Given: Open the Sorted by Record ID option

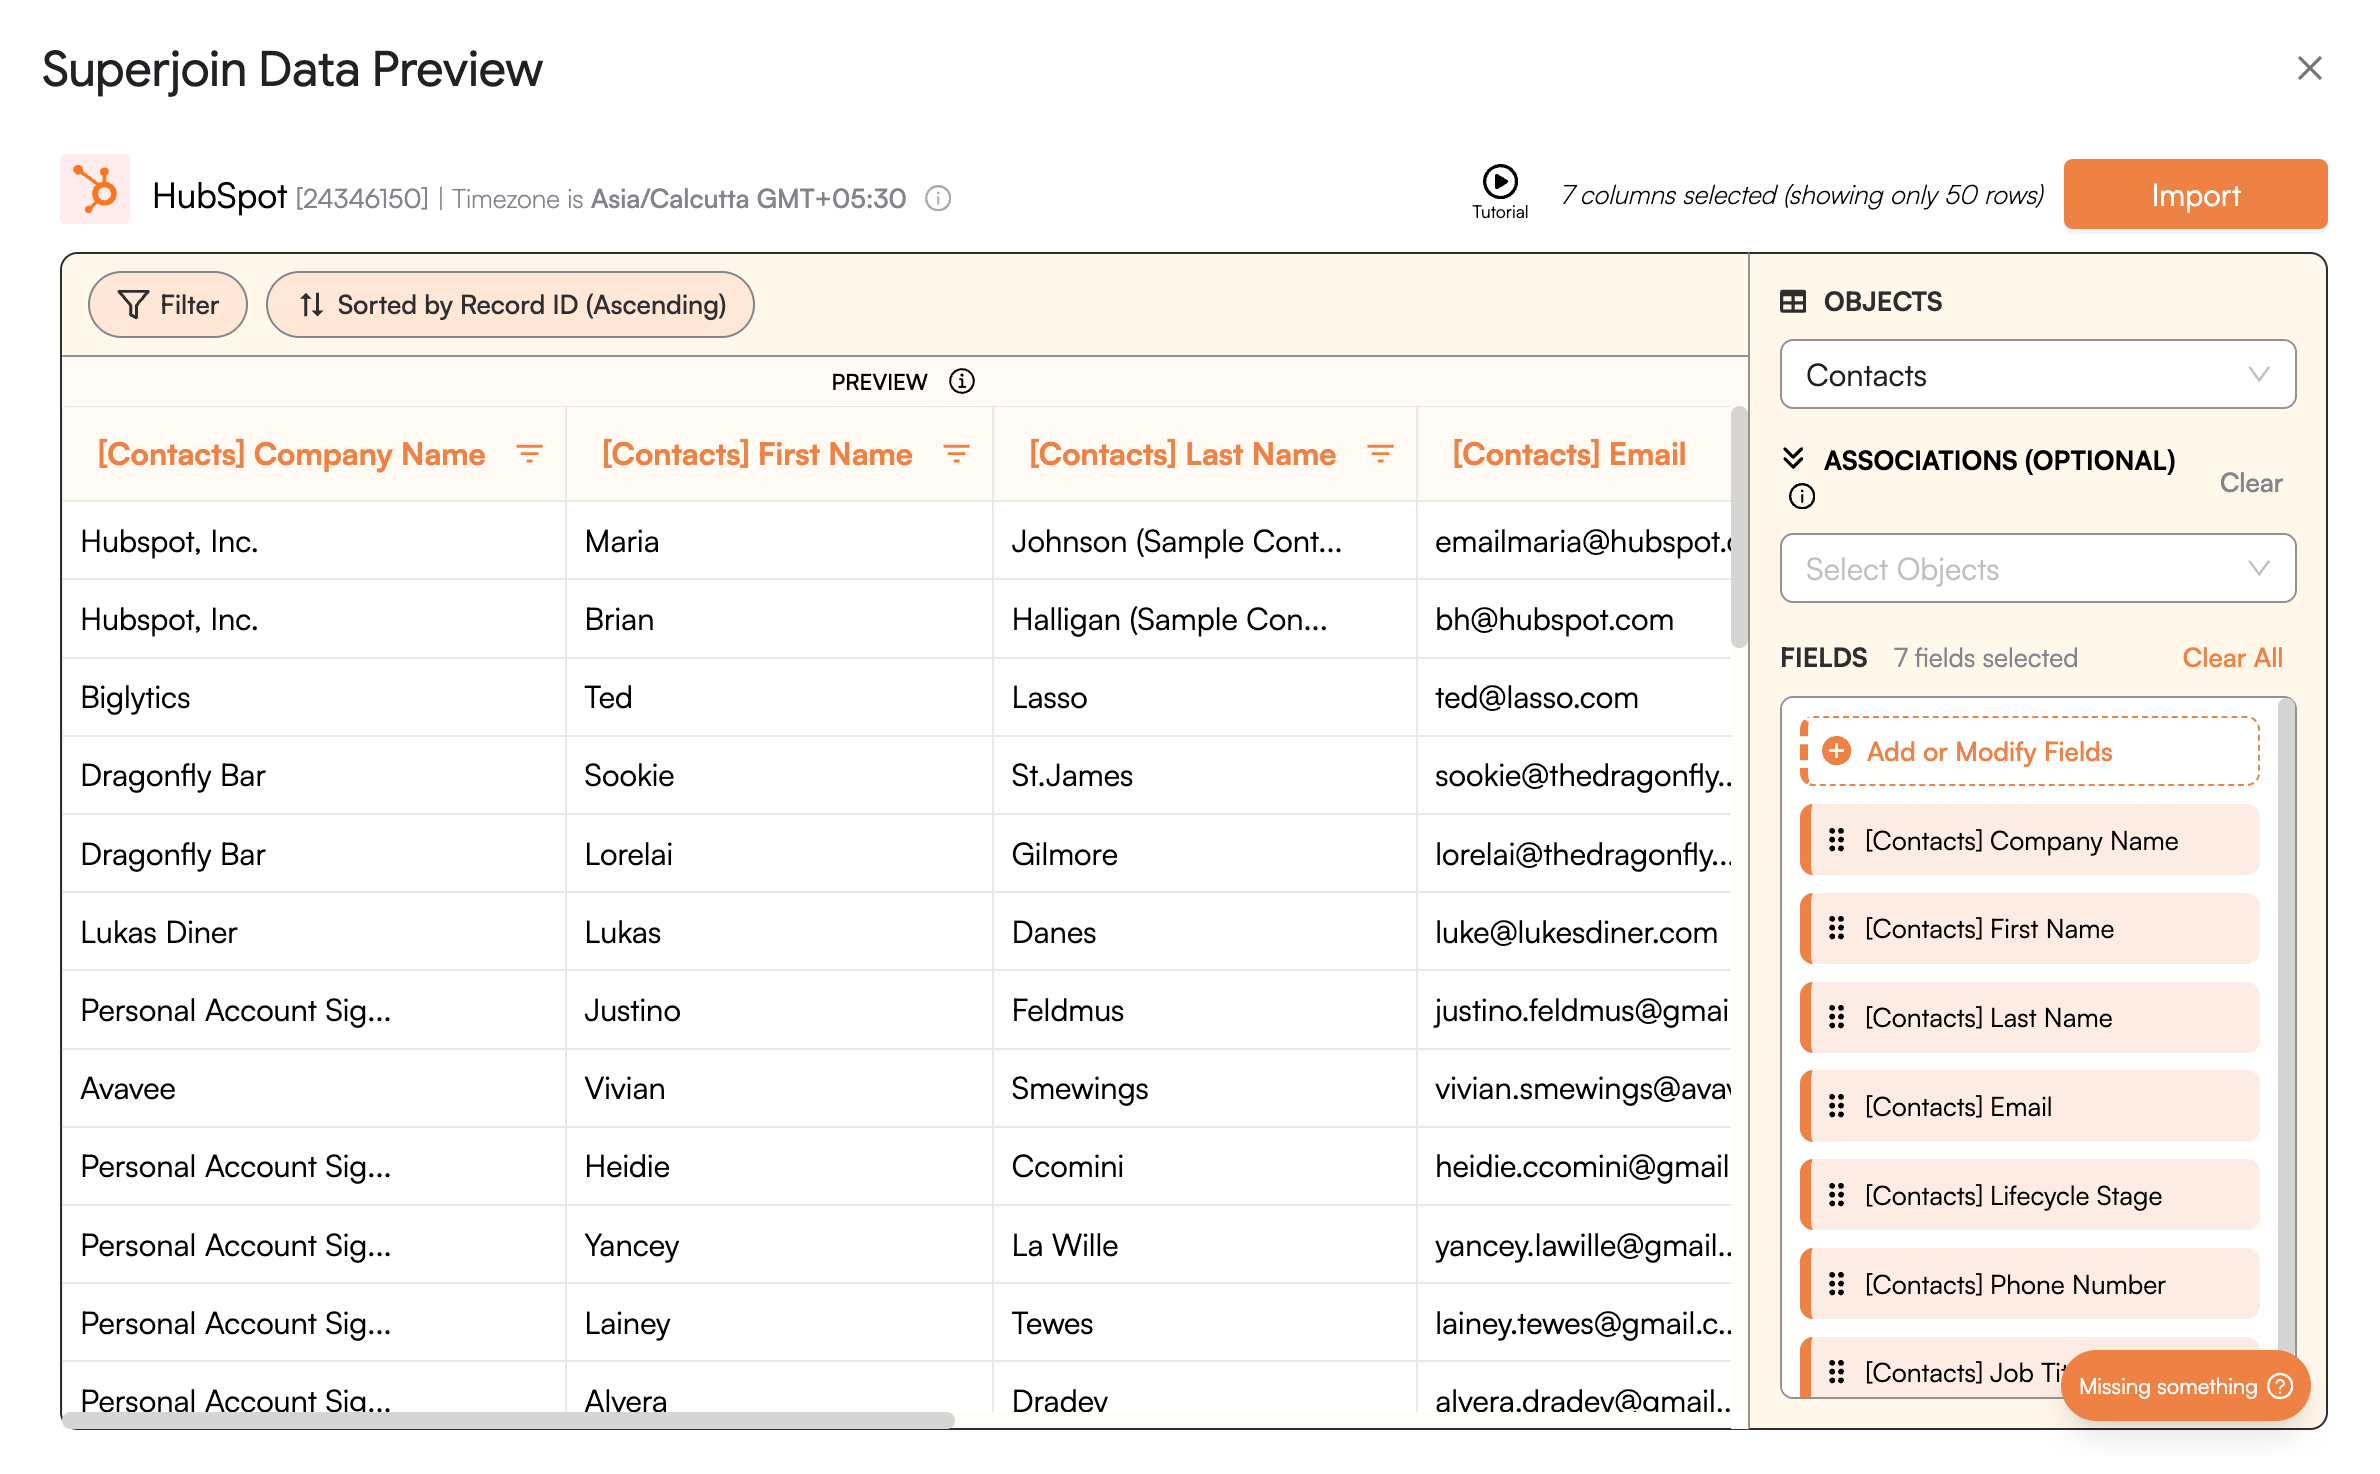Looking at the screenshot, I should click(x=510, y=304).
